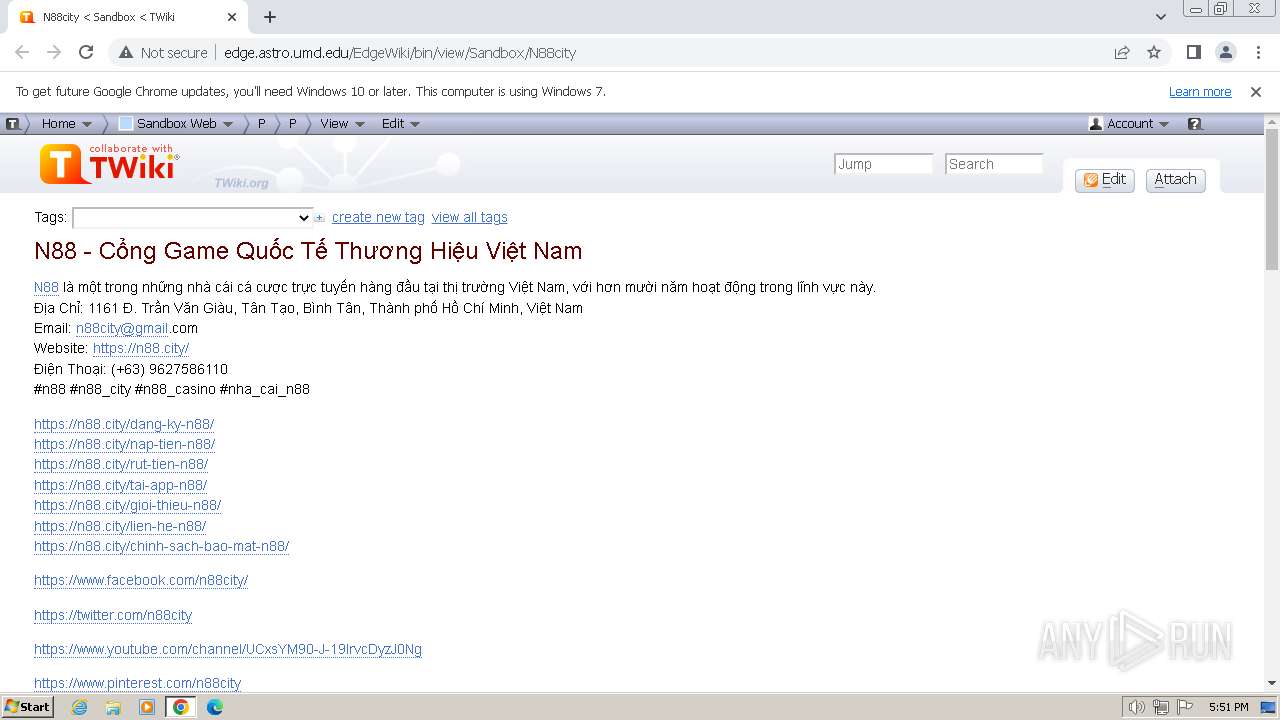Viewport: 1280px width, 720px height.
Task: Click the n88city@gmail email link
Action: [122, 328]
